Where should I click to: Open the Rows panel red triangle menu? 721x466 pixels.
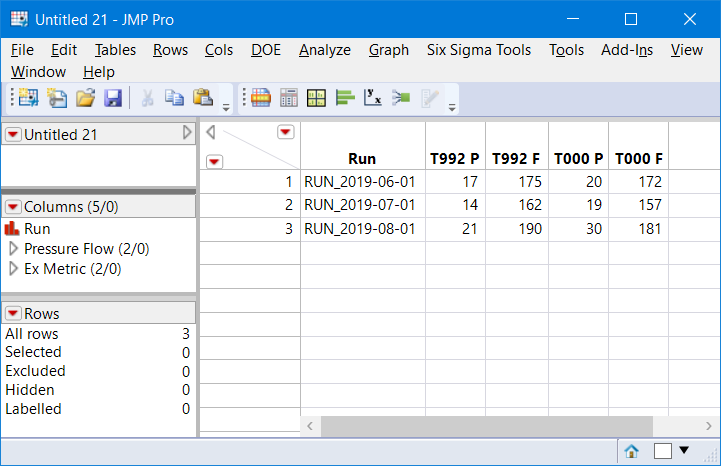13,313
